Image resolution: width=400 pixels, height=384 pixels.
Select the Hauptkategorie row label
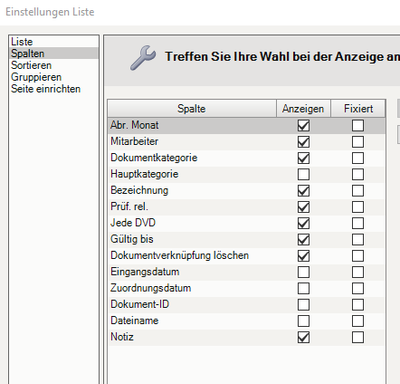click(x=144, y=174)
